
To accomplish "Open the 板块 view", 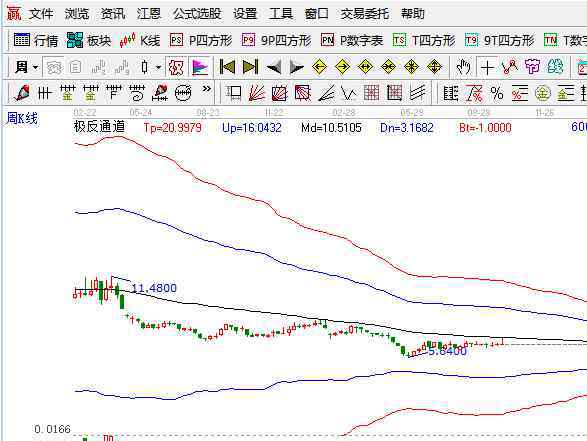I will coord(89,40).
